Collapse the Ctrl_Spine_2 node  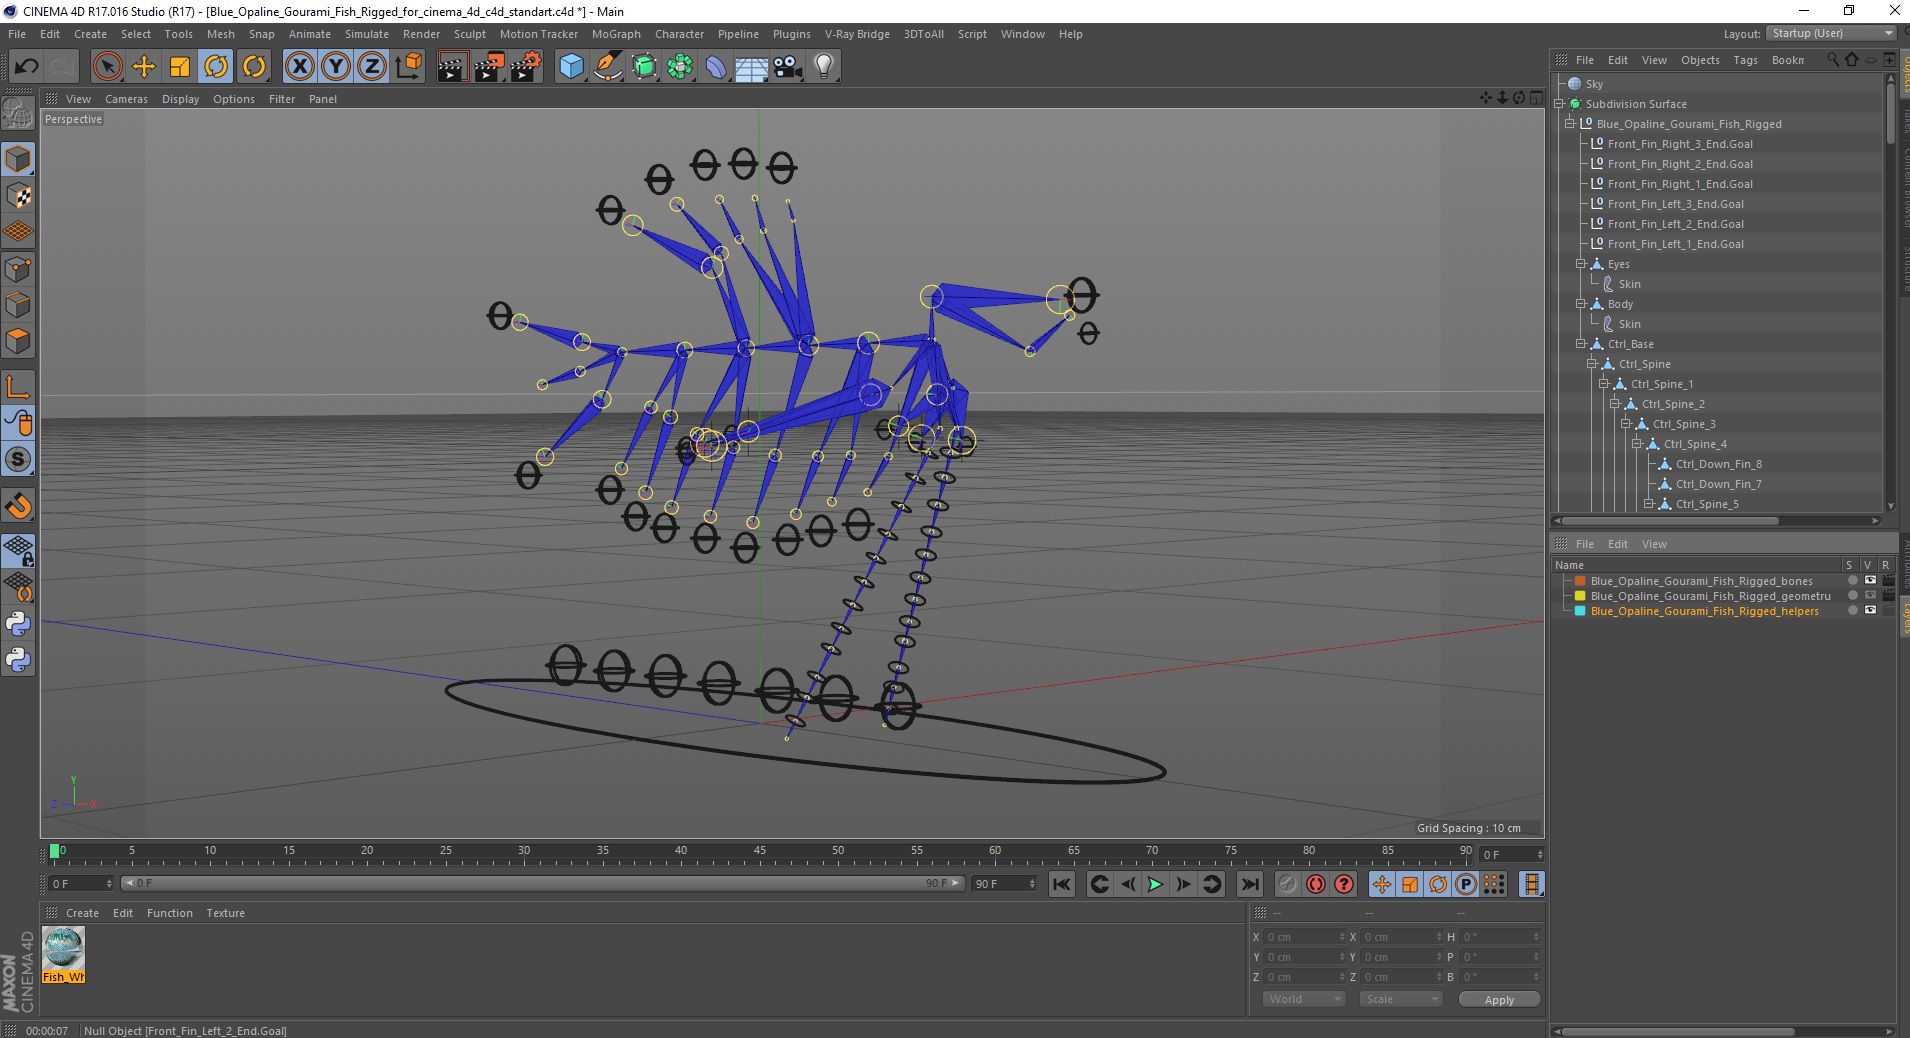(1614, 404)
